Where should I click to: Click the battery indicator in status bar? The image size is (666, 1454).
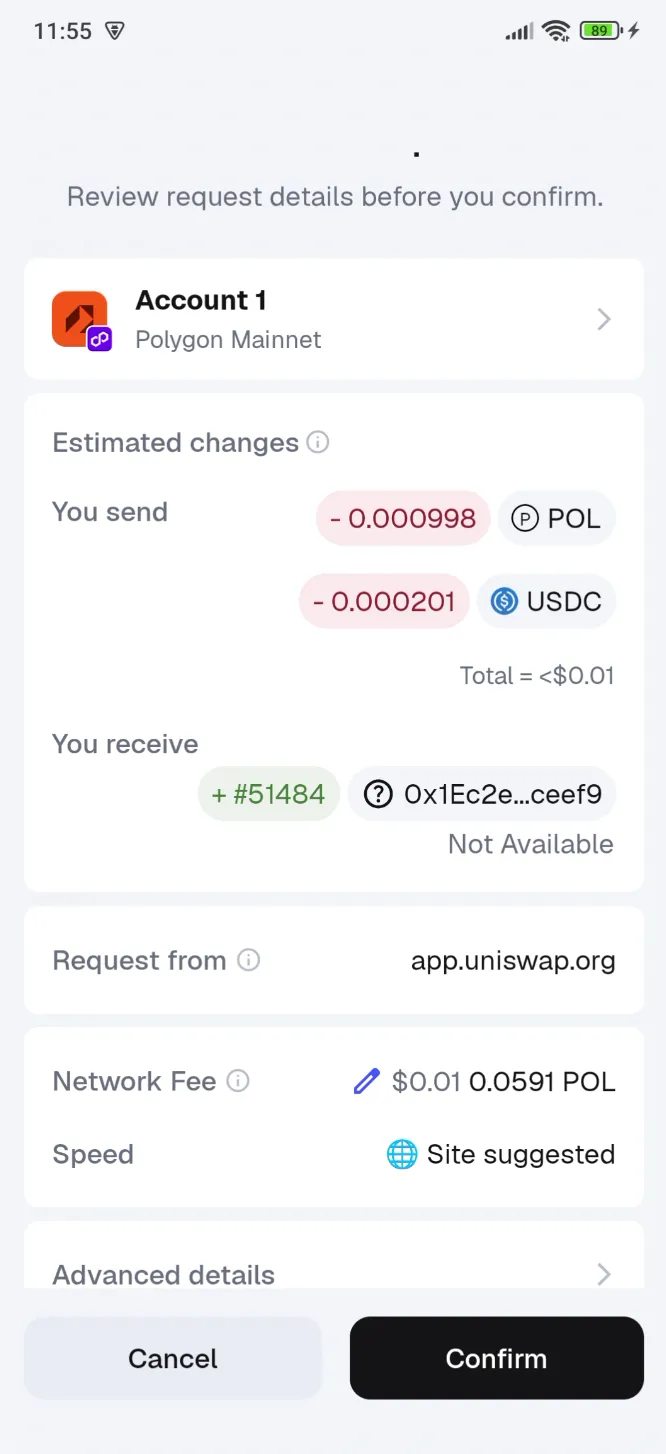tap(597, 31)
